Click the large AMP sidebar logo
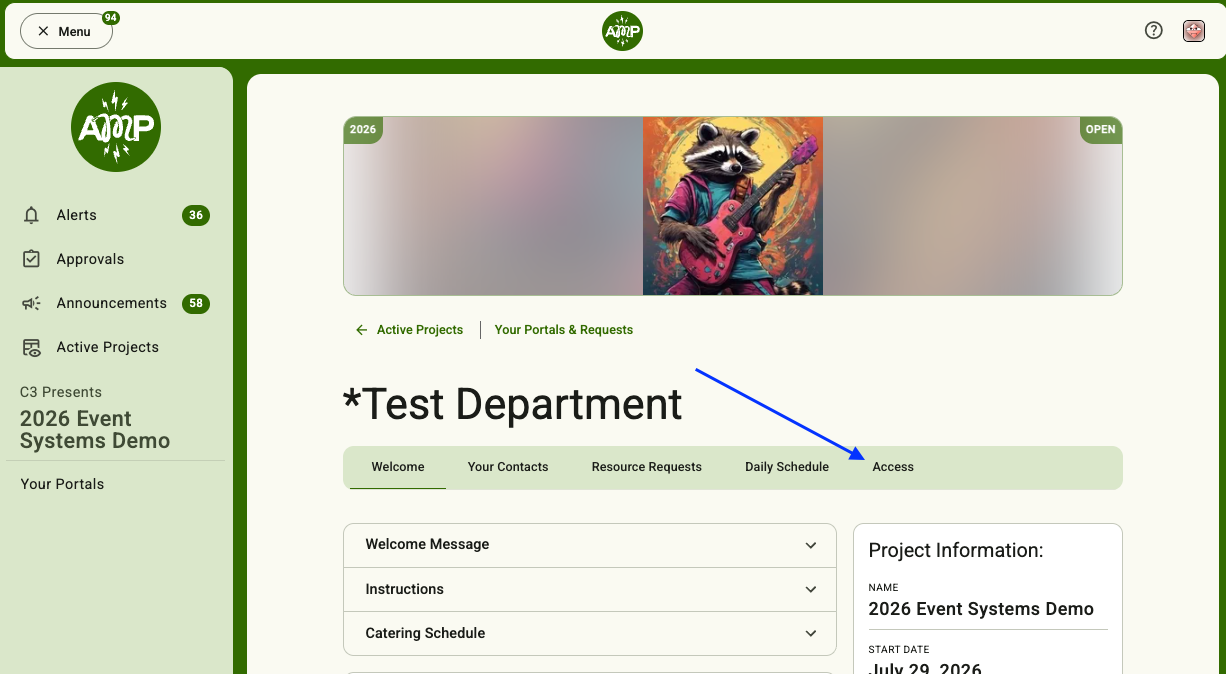 [x=116, y=127]
